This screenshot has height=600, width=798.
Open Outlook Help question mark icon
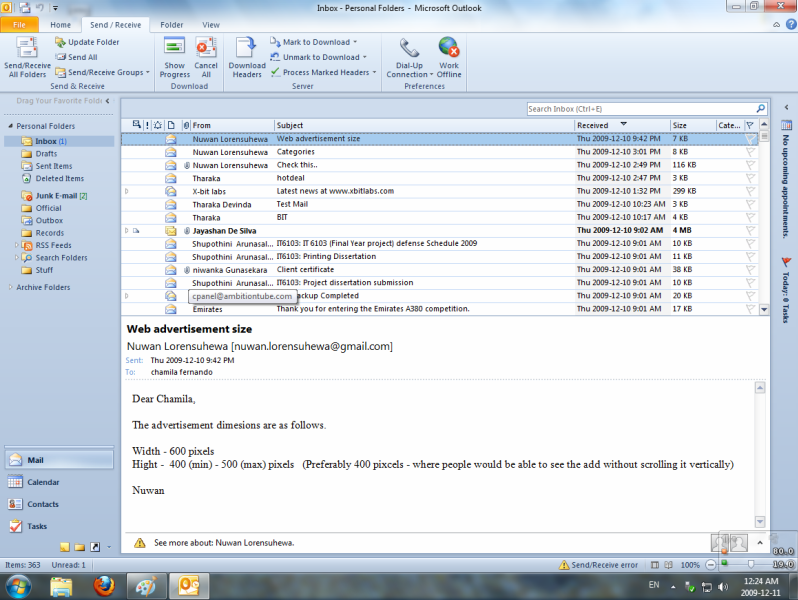(791, 24)
